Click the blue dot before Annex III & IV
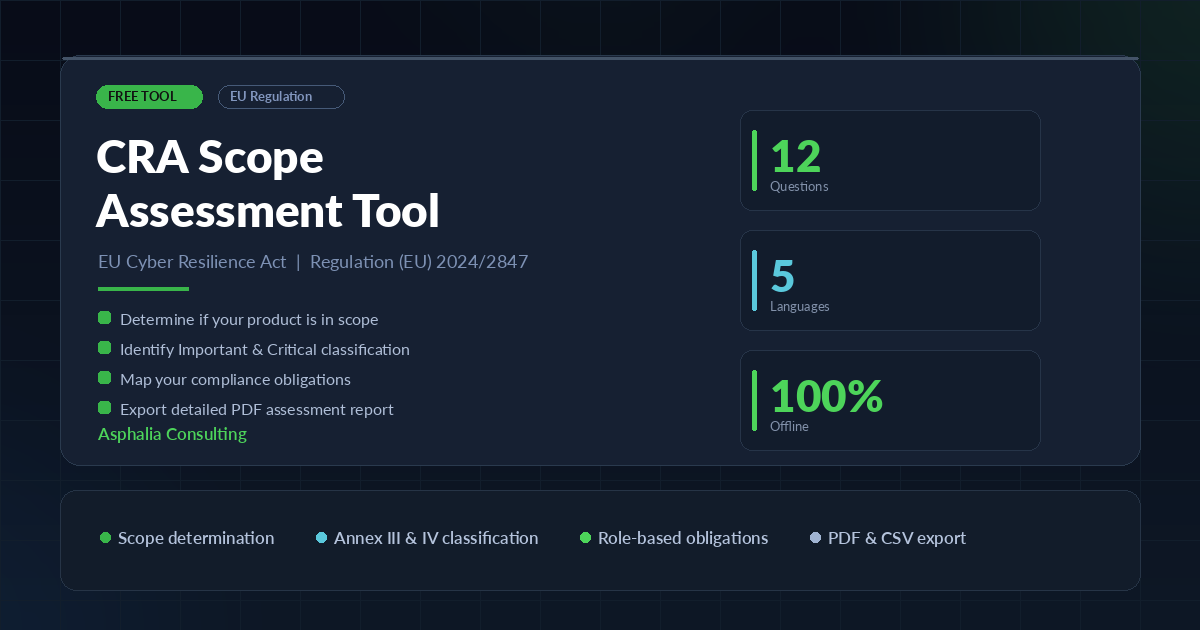This screenshot has height=630, width=1200. point(321,538)
